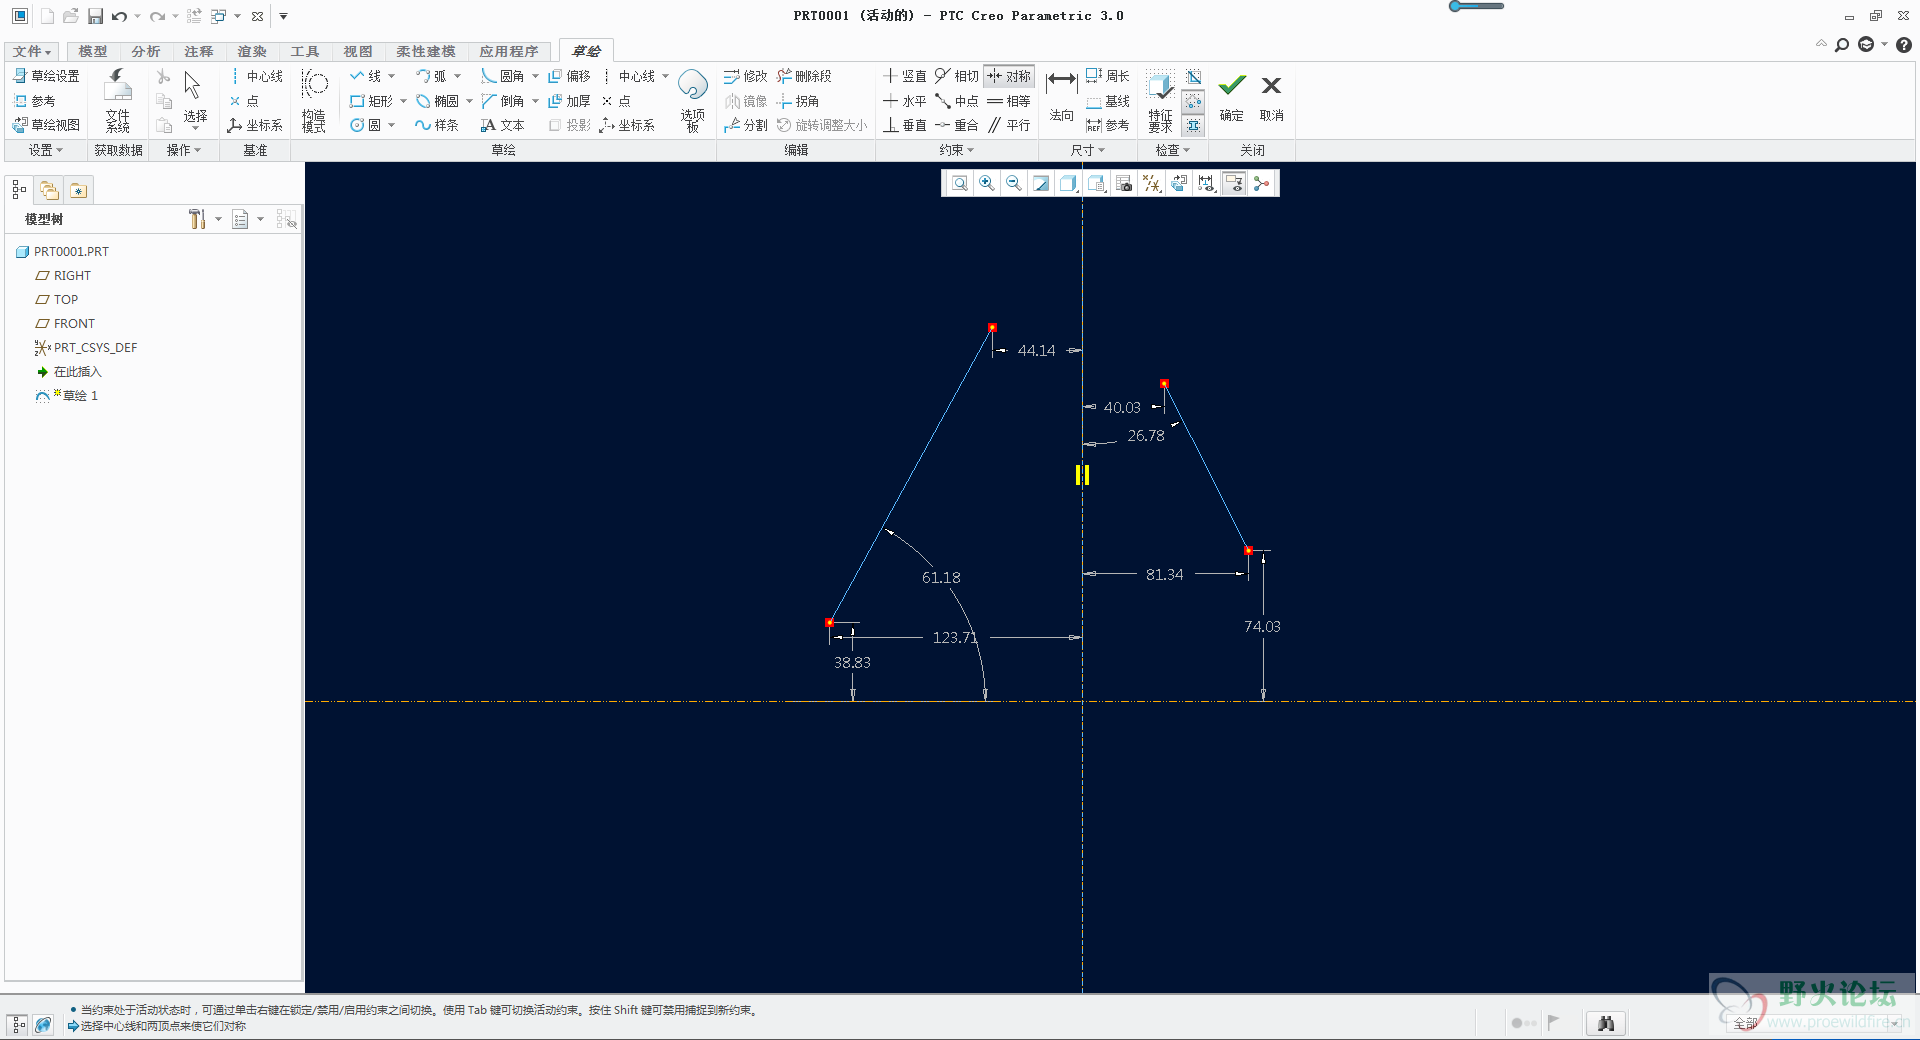Switch to the 注释 annotate tab
The width and height of the screenshot is (1920, 1040).
click(198, 51)
